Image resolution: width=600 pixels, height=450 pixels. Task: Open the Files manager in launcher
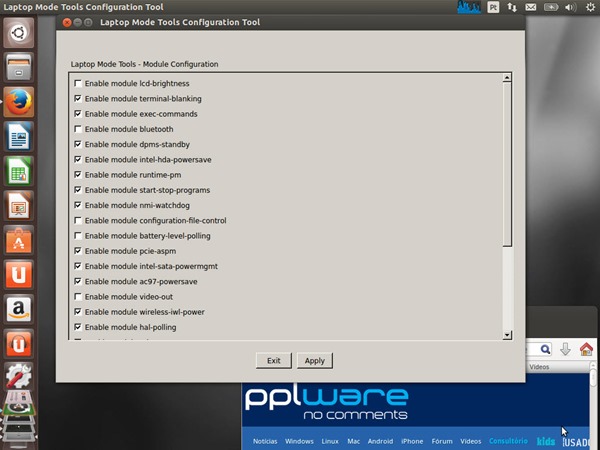(19, 68)
